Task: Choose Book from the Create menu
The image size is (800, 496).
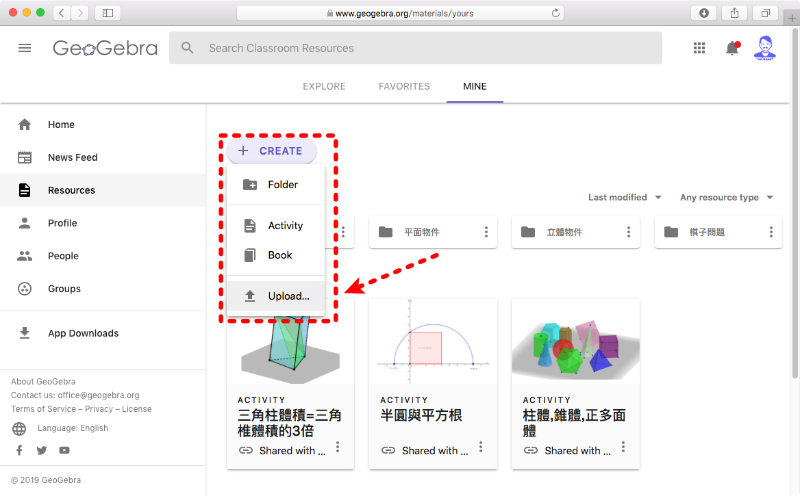Action: click(276, 255)
